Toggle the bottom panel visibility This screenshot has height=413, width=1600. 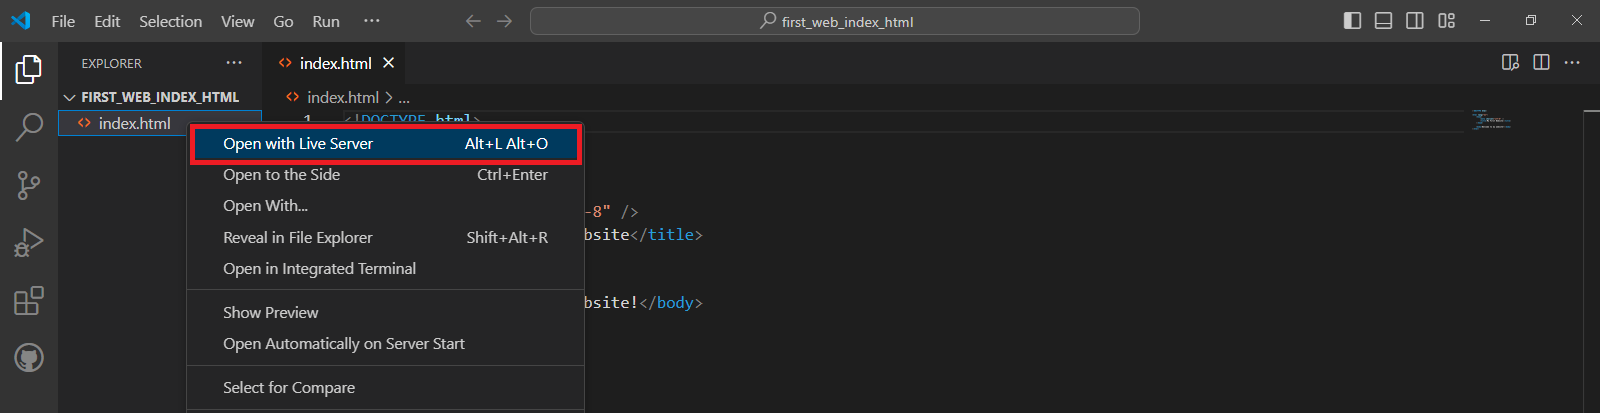pos(1383,21)
